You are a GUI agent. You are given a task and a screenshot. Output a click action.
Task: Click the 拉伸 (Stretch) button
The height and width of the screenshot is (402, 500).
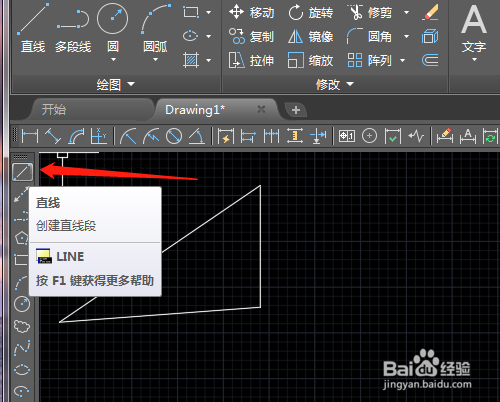(x=252, y=60)
